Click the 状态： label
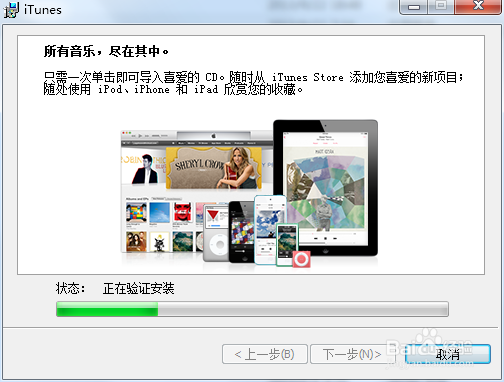Viewport: 504px width, 382px height. 70,288
